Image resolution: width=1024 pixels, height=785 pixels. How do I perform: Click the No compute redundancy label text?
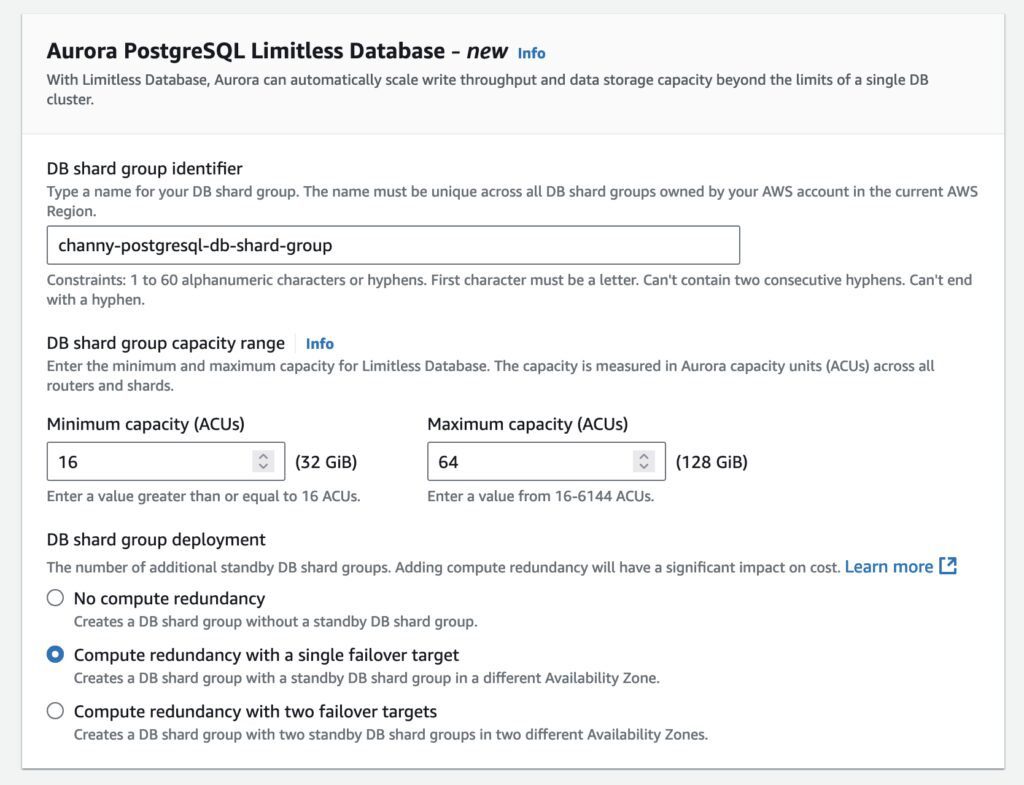[167, 598]
